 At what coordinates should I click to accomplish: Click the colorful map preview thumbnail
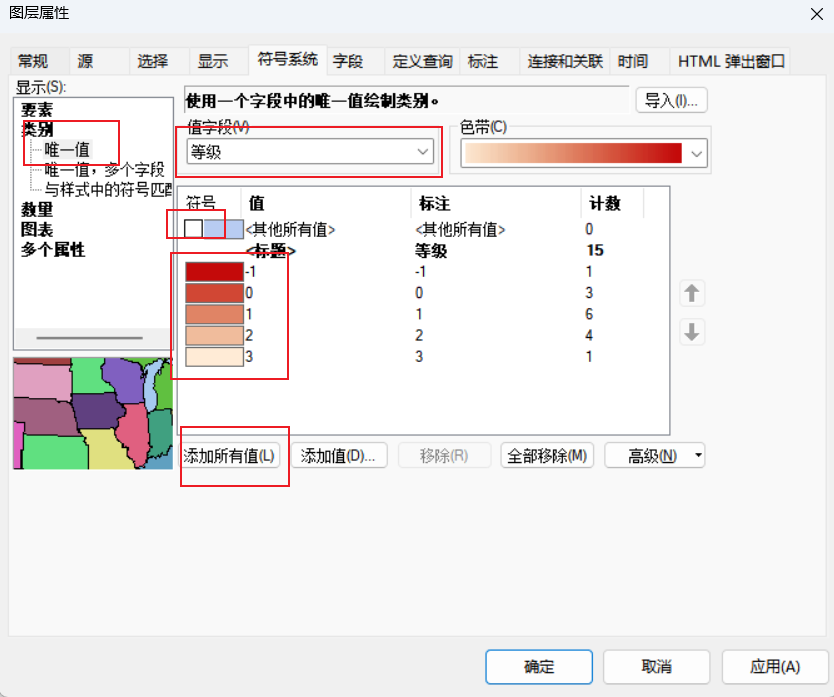click(x=93, y=413)
